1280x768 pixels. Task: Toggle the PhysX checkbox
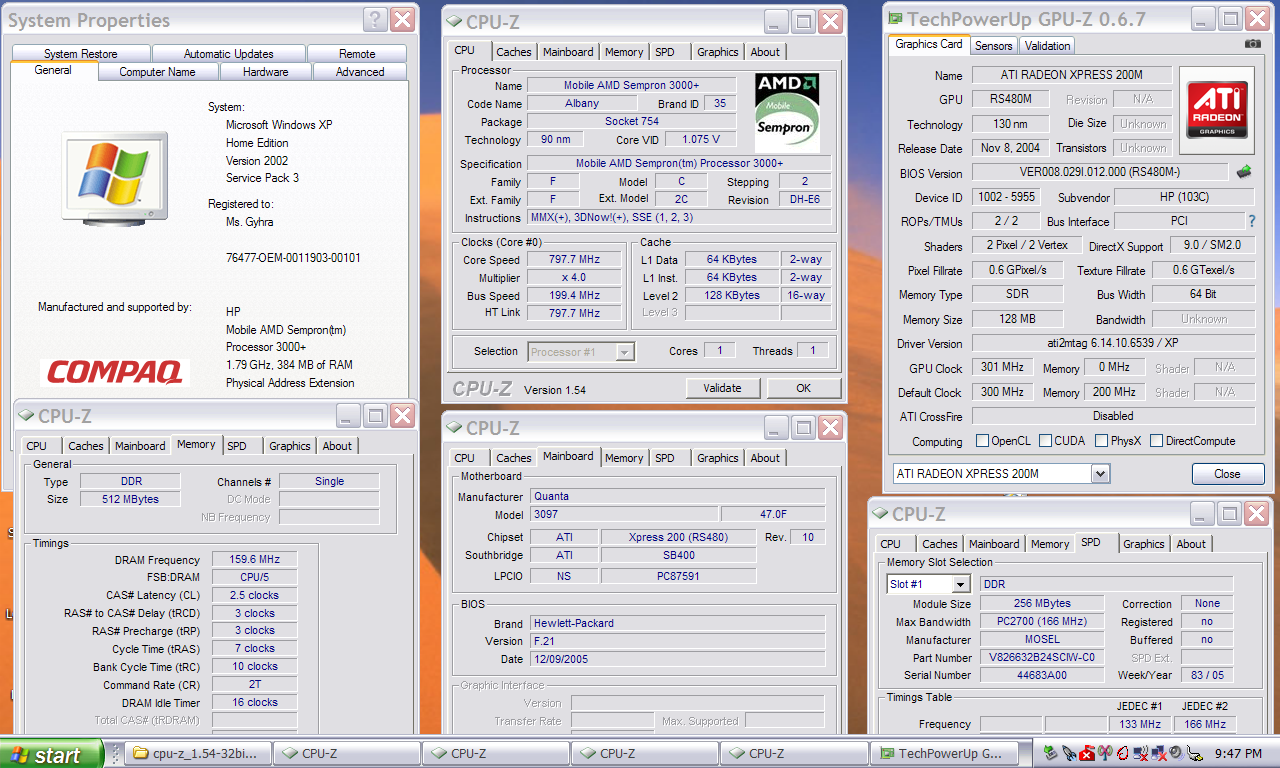[1101, 441]
